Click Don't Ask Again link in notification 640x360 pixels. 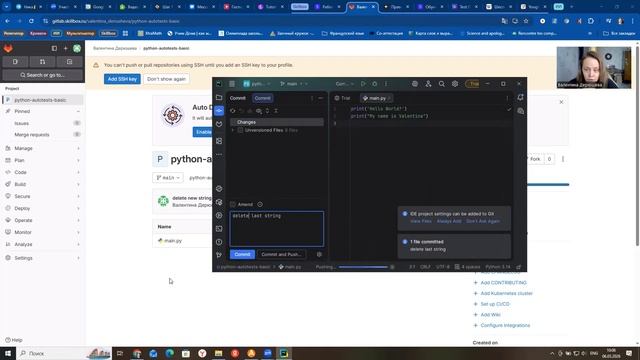pyautogui.click(x=483, y=221)
